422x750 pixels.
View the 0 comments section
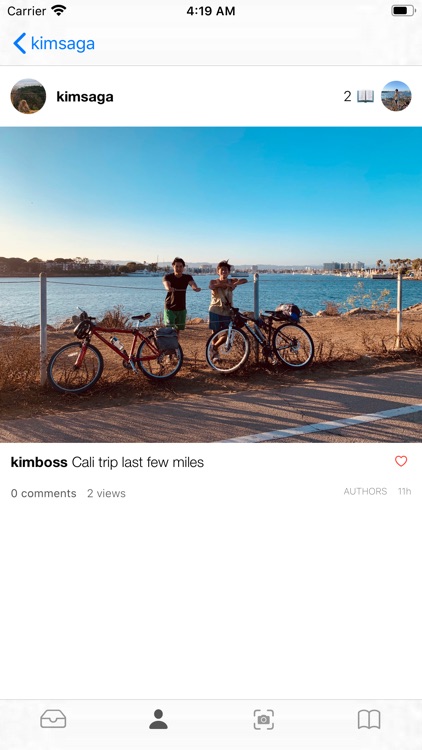[x=44, y=493]
